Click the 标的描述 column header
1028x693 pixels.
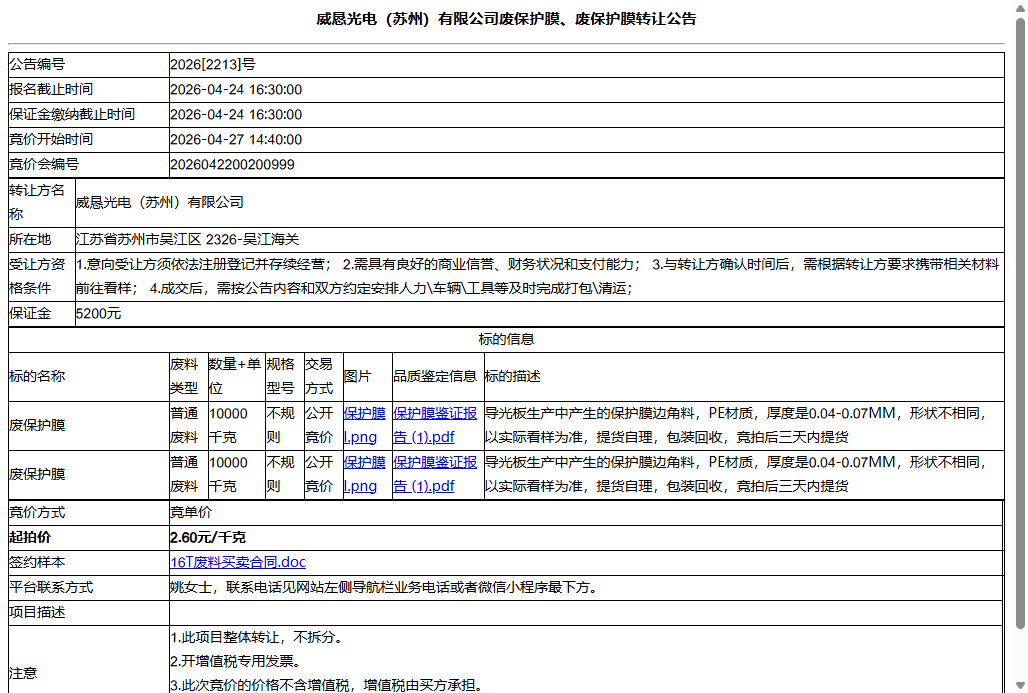[x=744, y=376]
